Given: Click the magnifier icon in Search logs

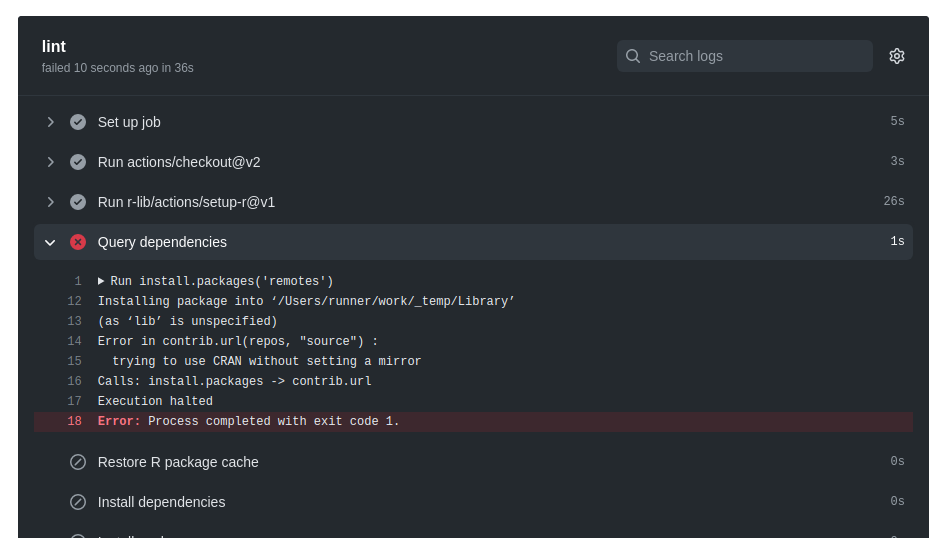Looking at the screenshot, I should point(633,56).
